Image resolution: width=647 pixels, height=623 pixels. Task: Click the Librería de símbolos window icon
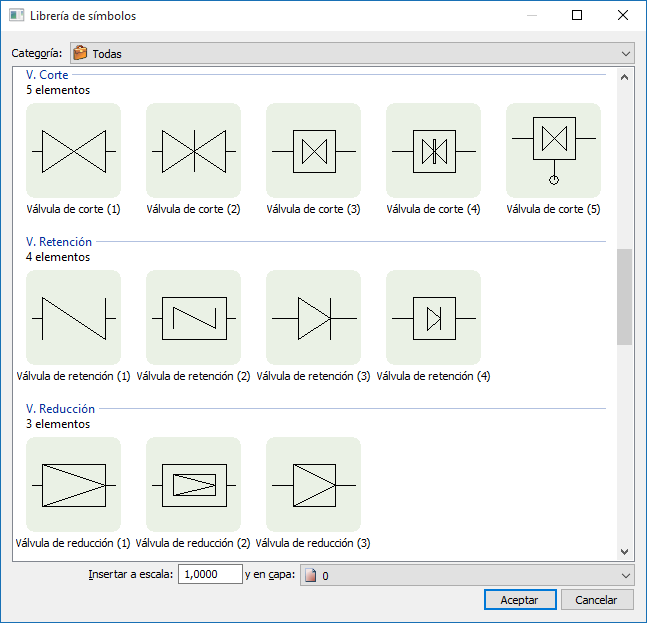point(17,16)
